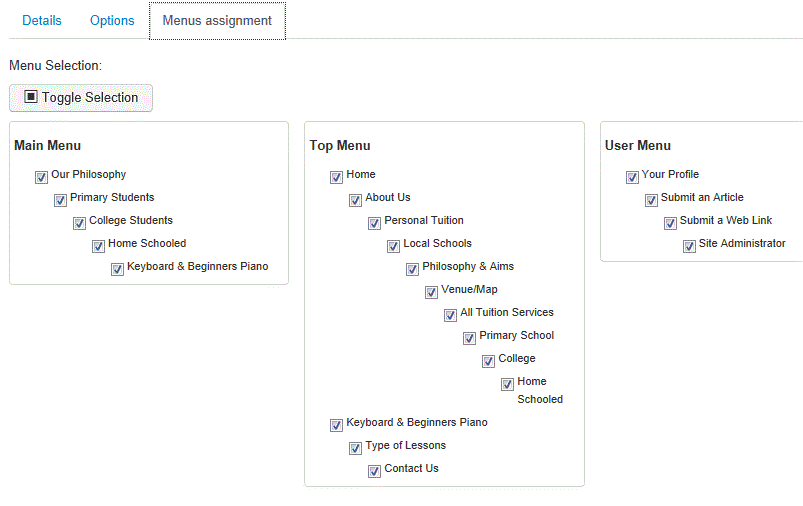Uncheck the Contact Us checkbox
Screen dimensions: 803x506
pos(374,471)
